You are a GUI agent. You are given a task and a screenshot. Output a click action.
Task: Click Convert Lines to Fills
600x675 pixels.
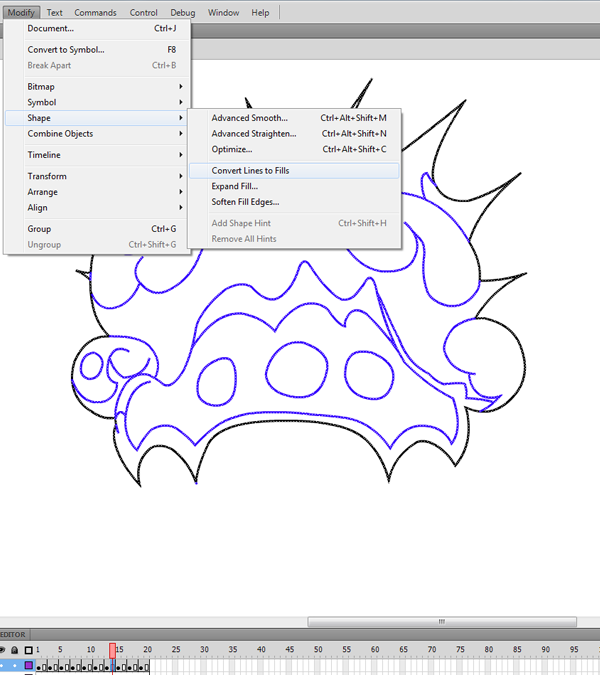pos(294,170)
